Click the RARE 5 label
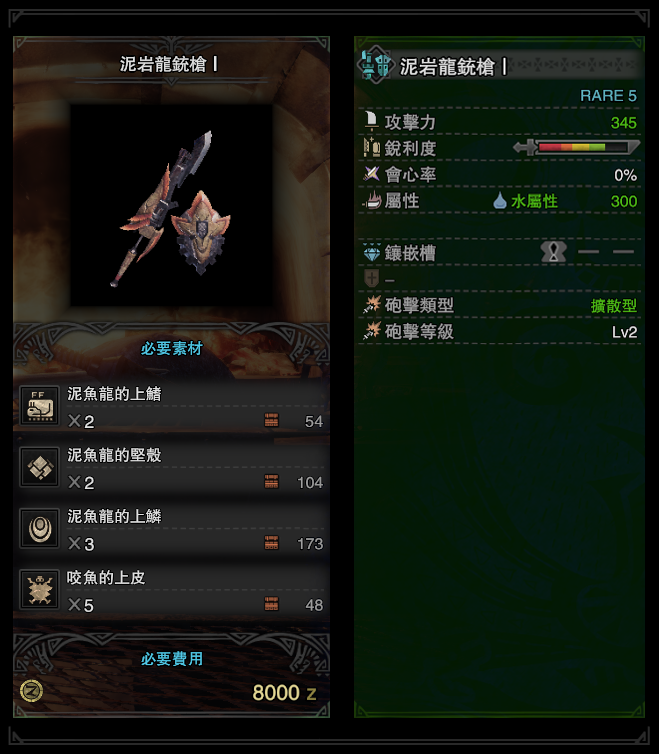The width and height of the screenshot is (659, 754). (608, 96)
